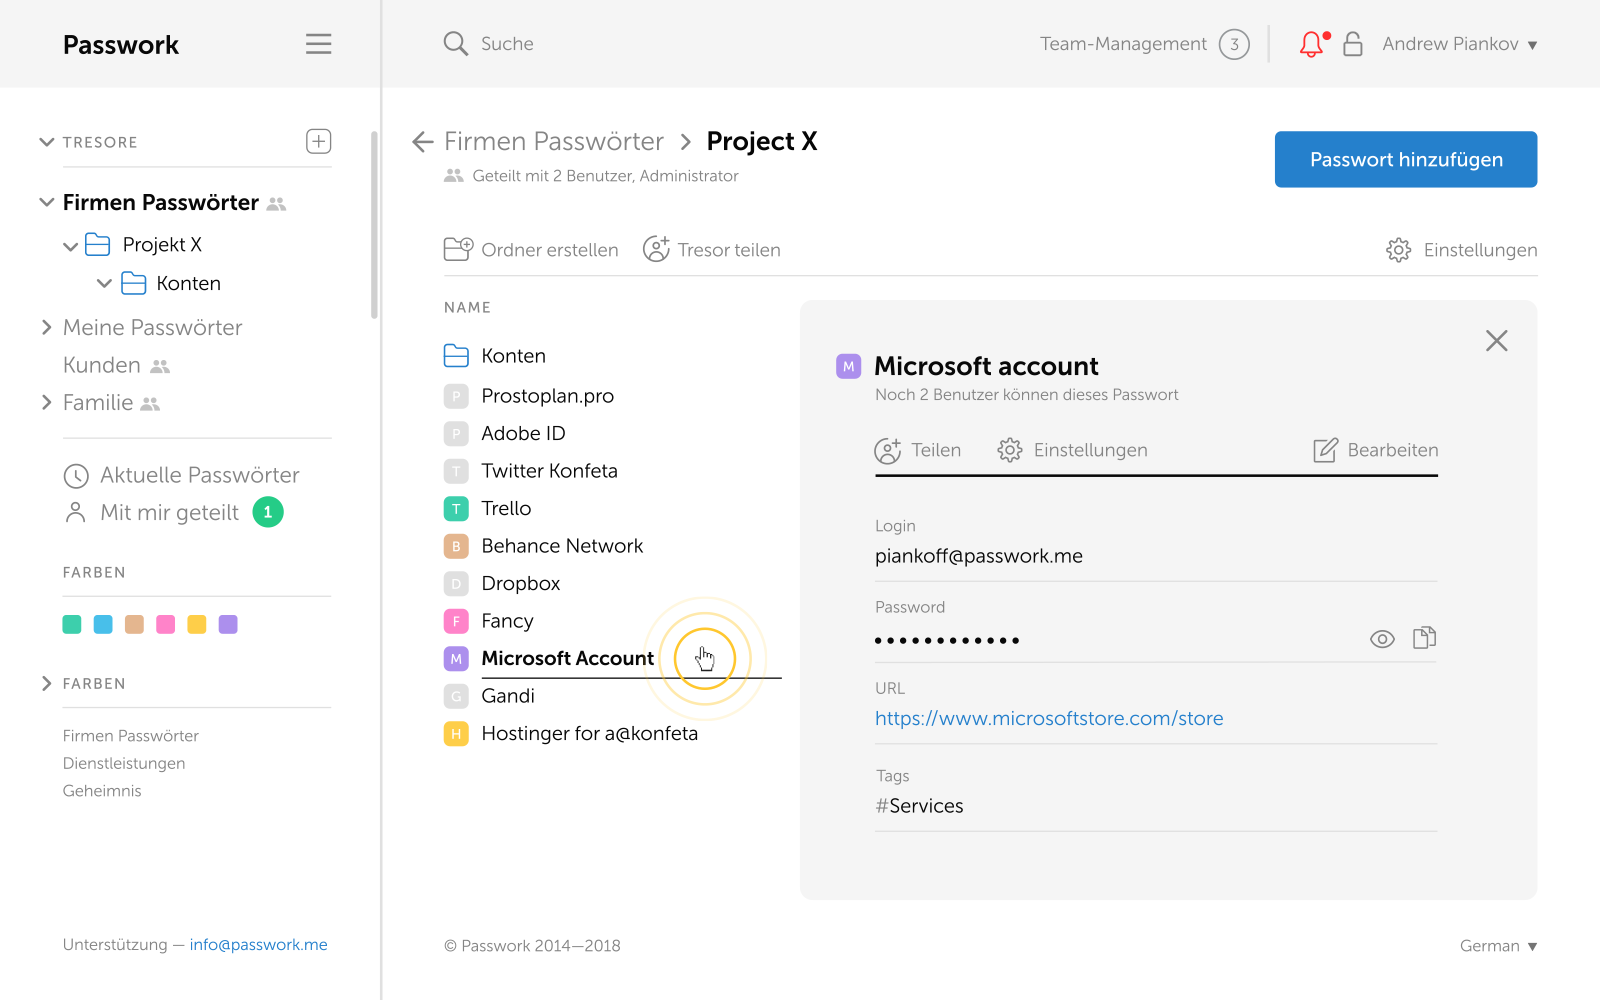The width and height of the screenshot is (1600, 1000).
Task: Click the Konten folder icon in list
Action: 456,355
